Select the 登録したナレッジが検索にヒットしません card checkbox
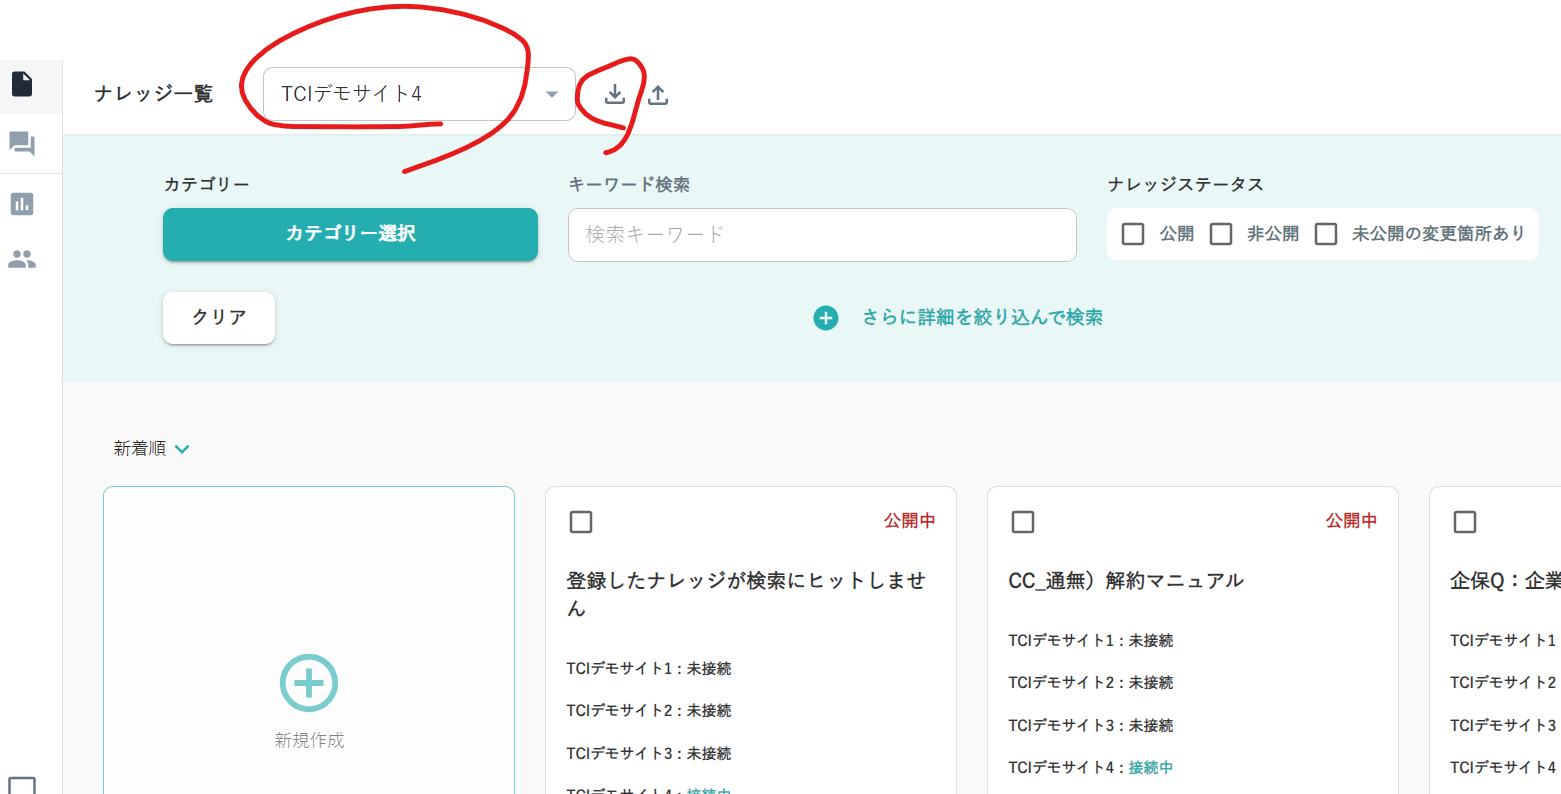This screenshot has height=794, width=1561. pos(581,522)
